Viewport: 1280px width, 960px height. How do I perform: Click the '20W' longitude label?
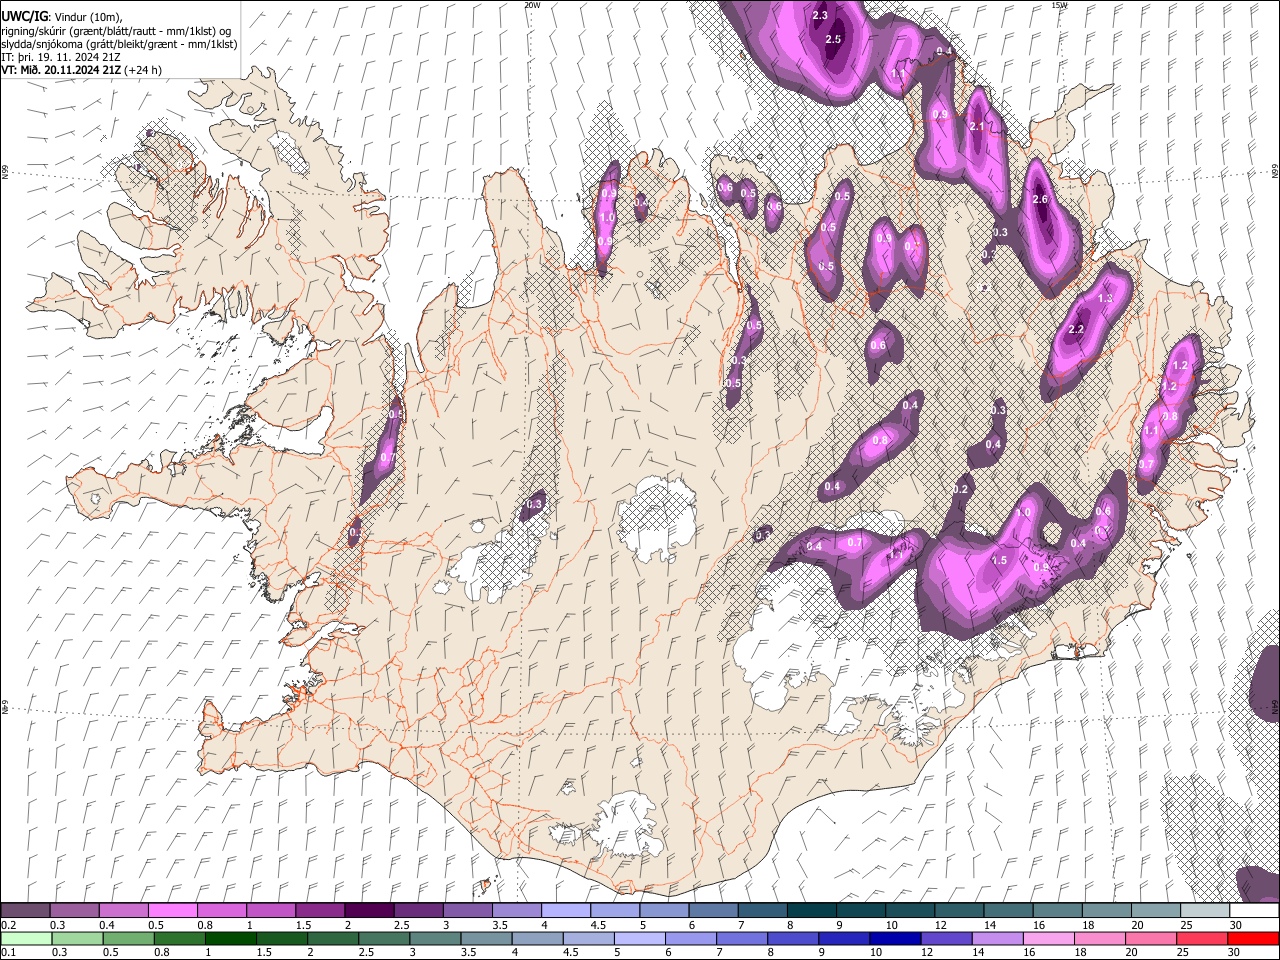coord(532,5)
